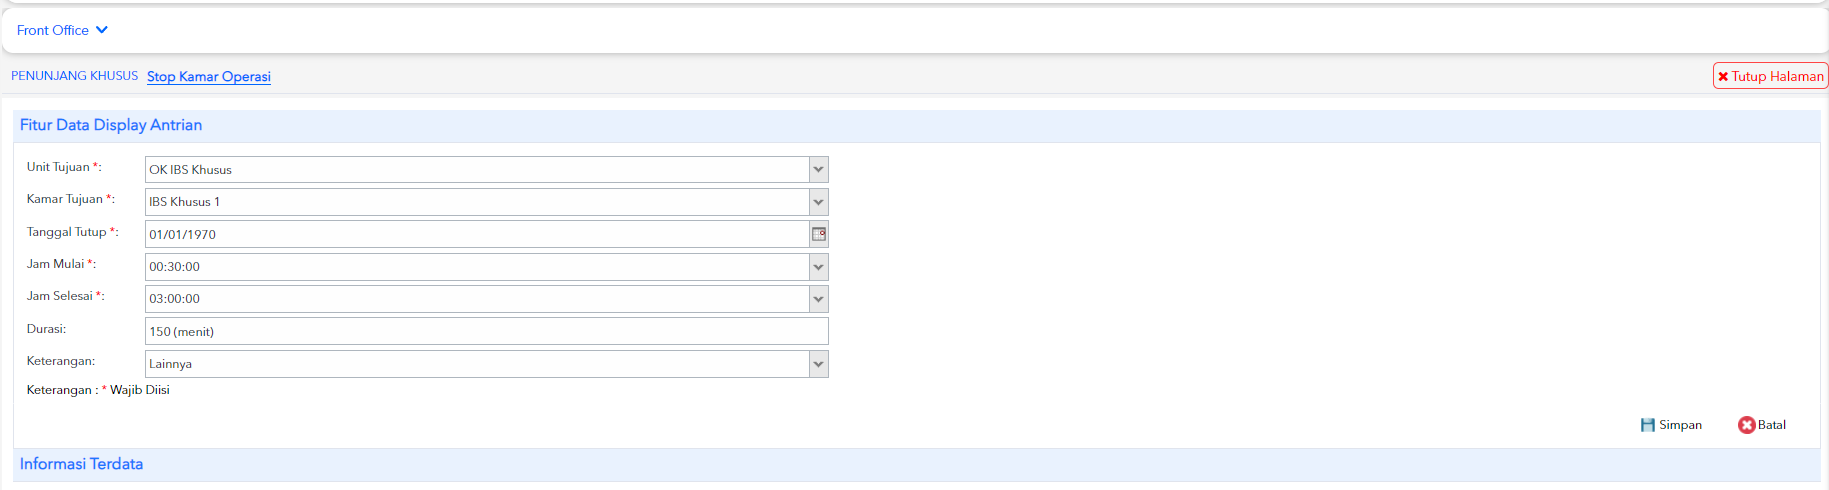
Task: Open the Jam Mulai dropdown arrow
Action: tap(819, 267)
